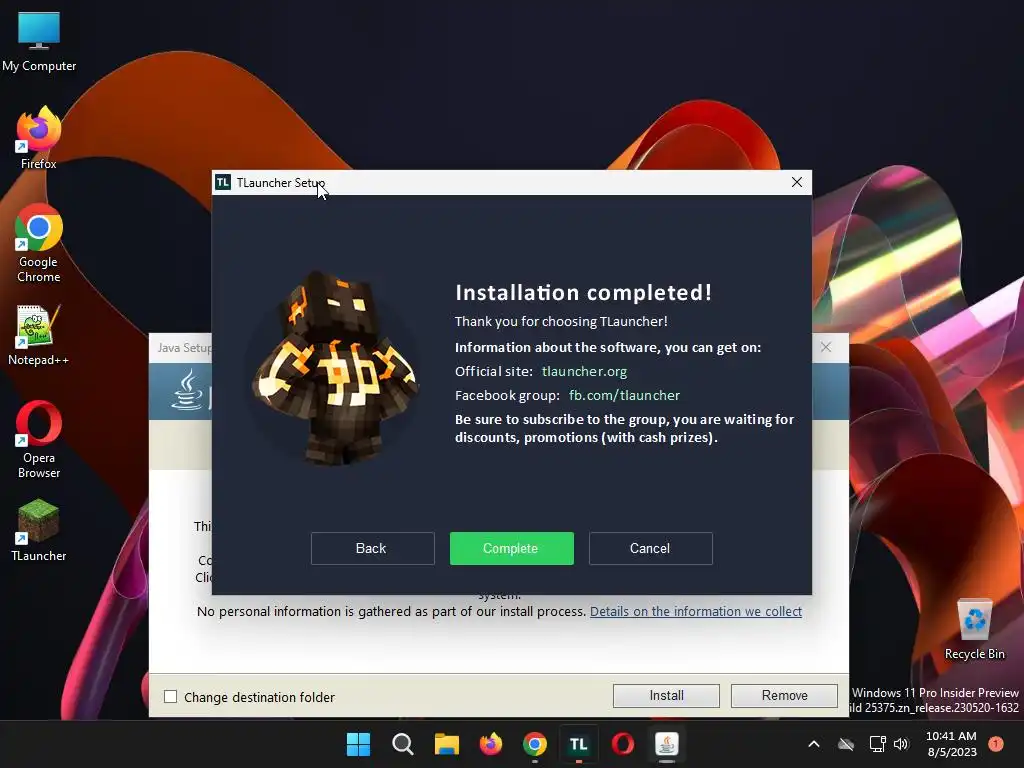Launch Opera Browser desktop shortcut
1024x768 pixels.
(39, 440)
